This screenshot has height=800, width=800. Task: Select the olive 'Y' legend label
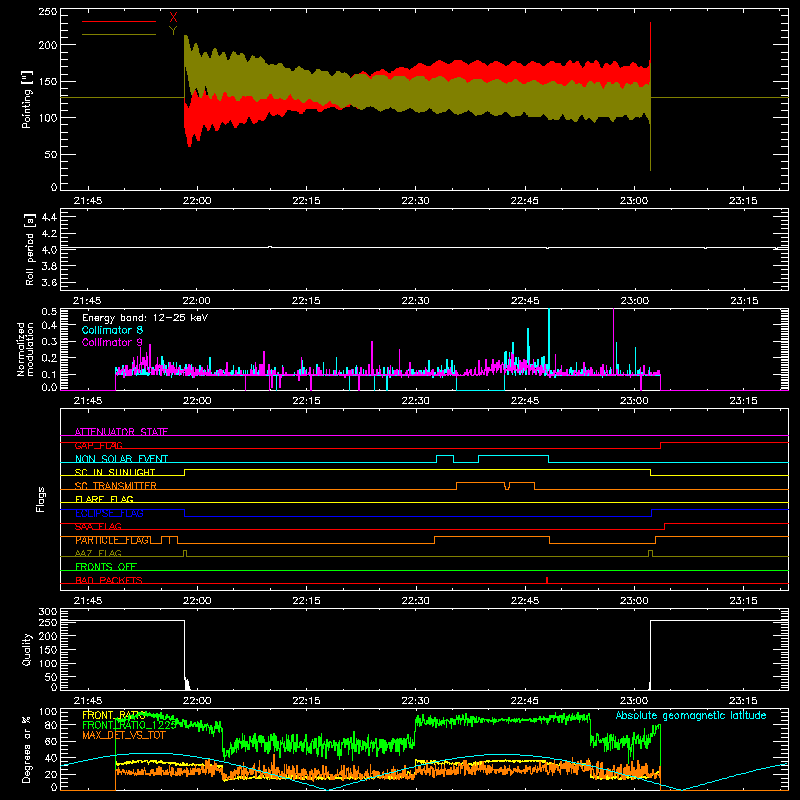pos(173,31)
